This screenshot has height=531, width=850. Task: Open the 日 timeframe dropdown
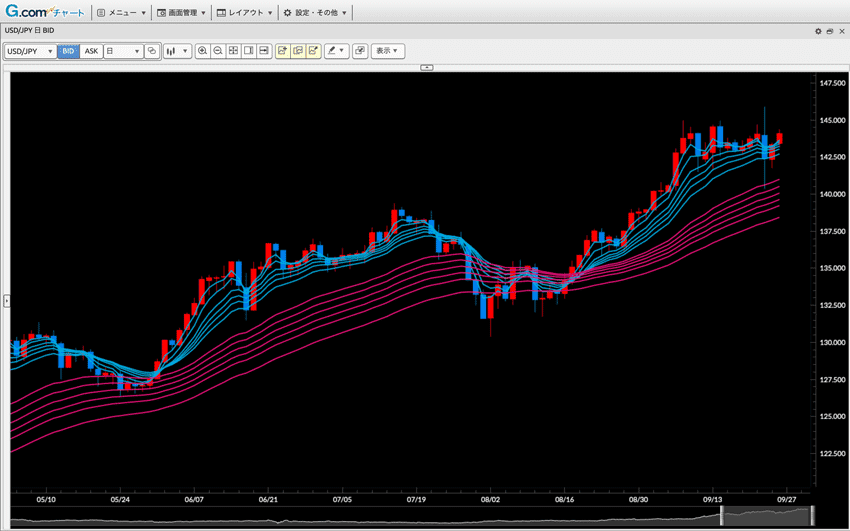124,51
